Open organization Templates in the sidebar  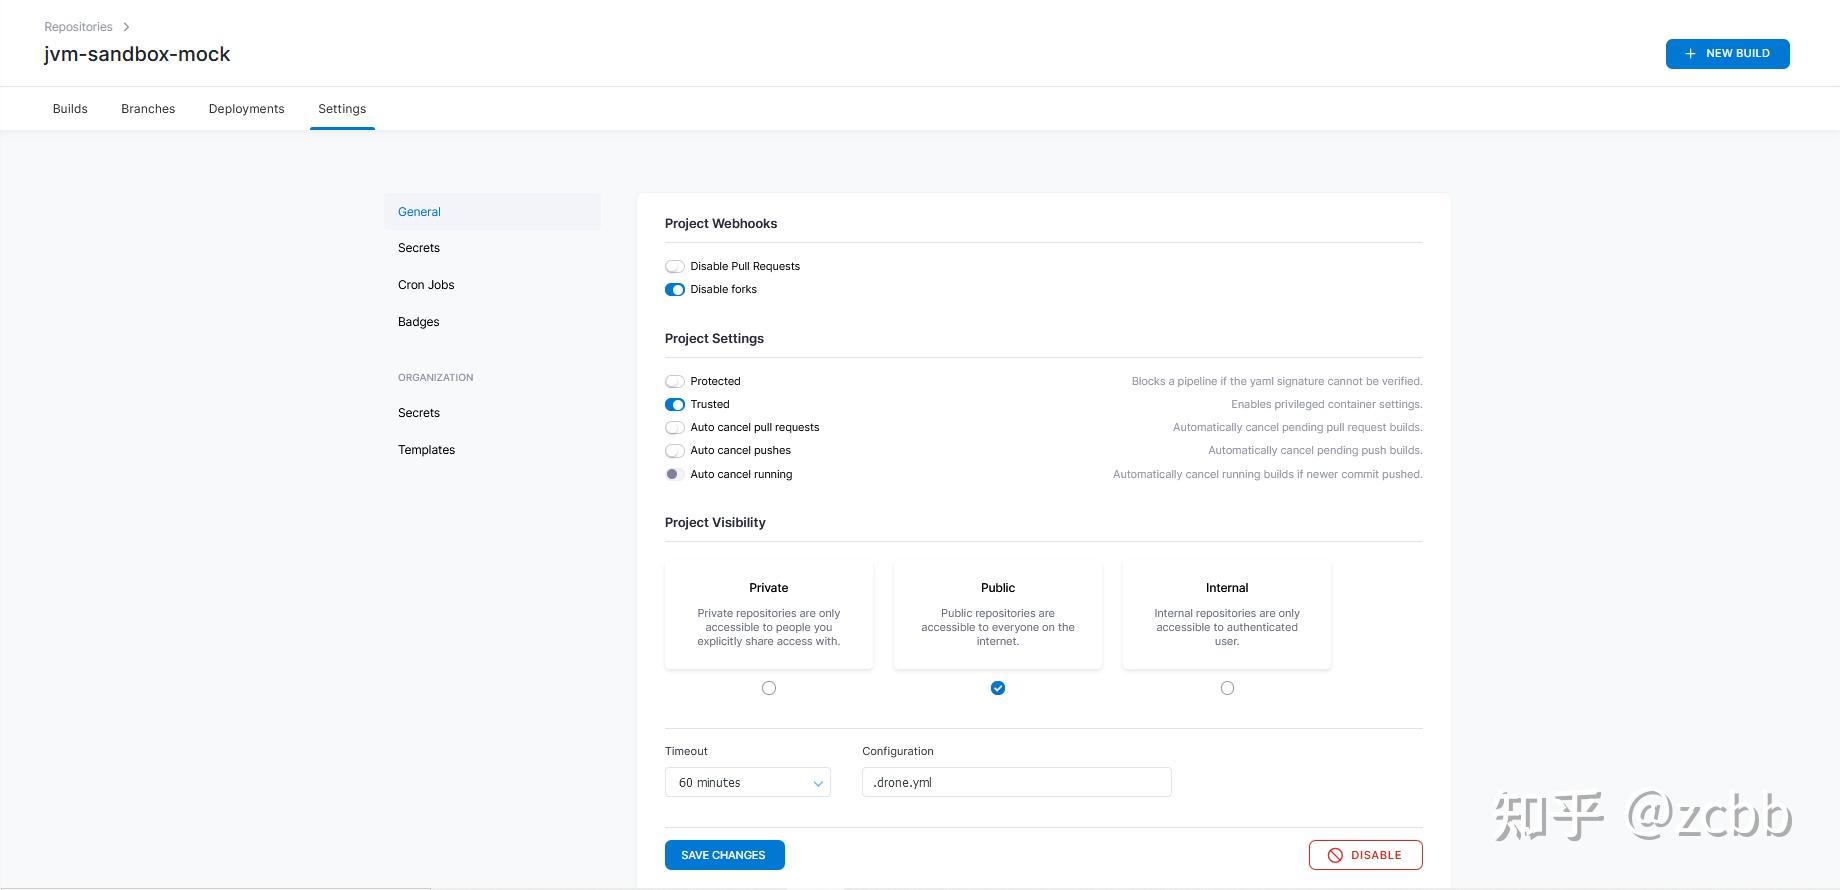426,450
